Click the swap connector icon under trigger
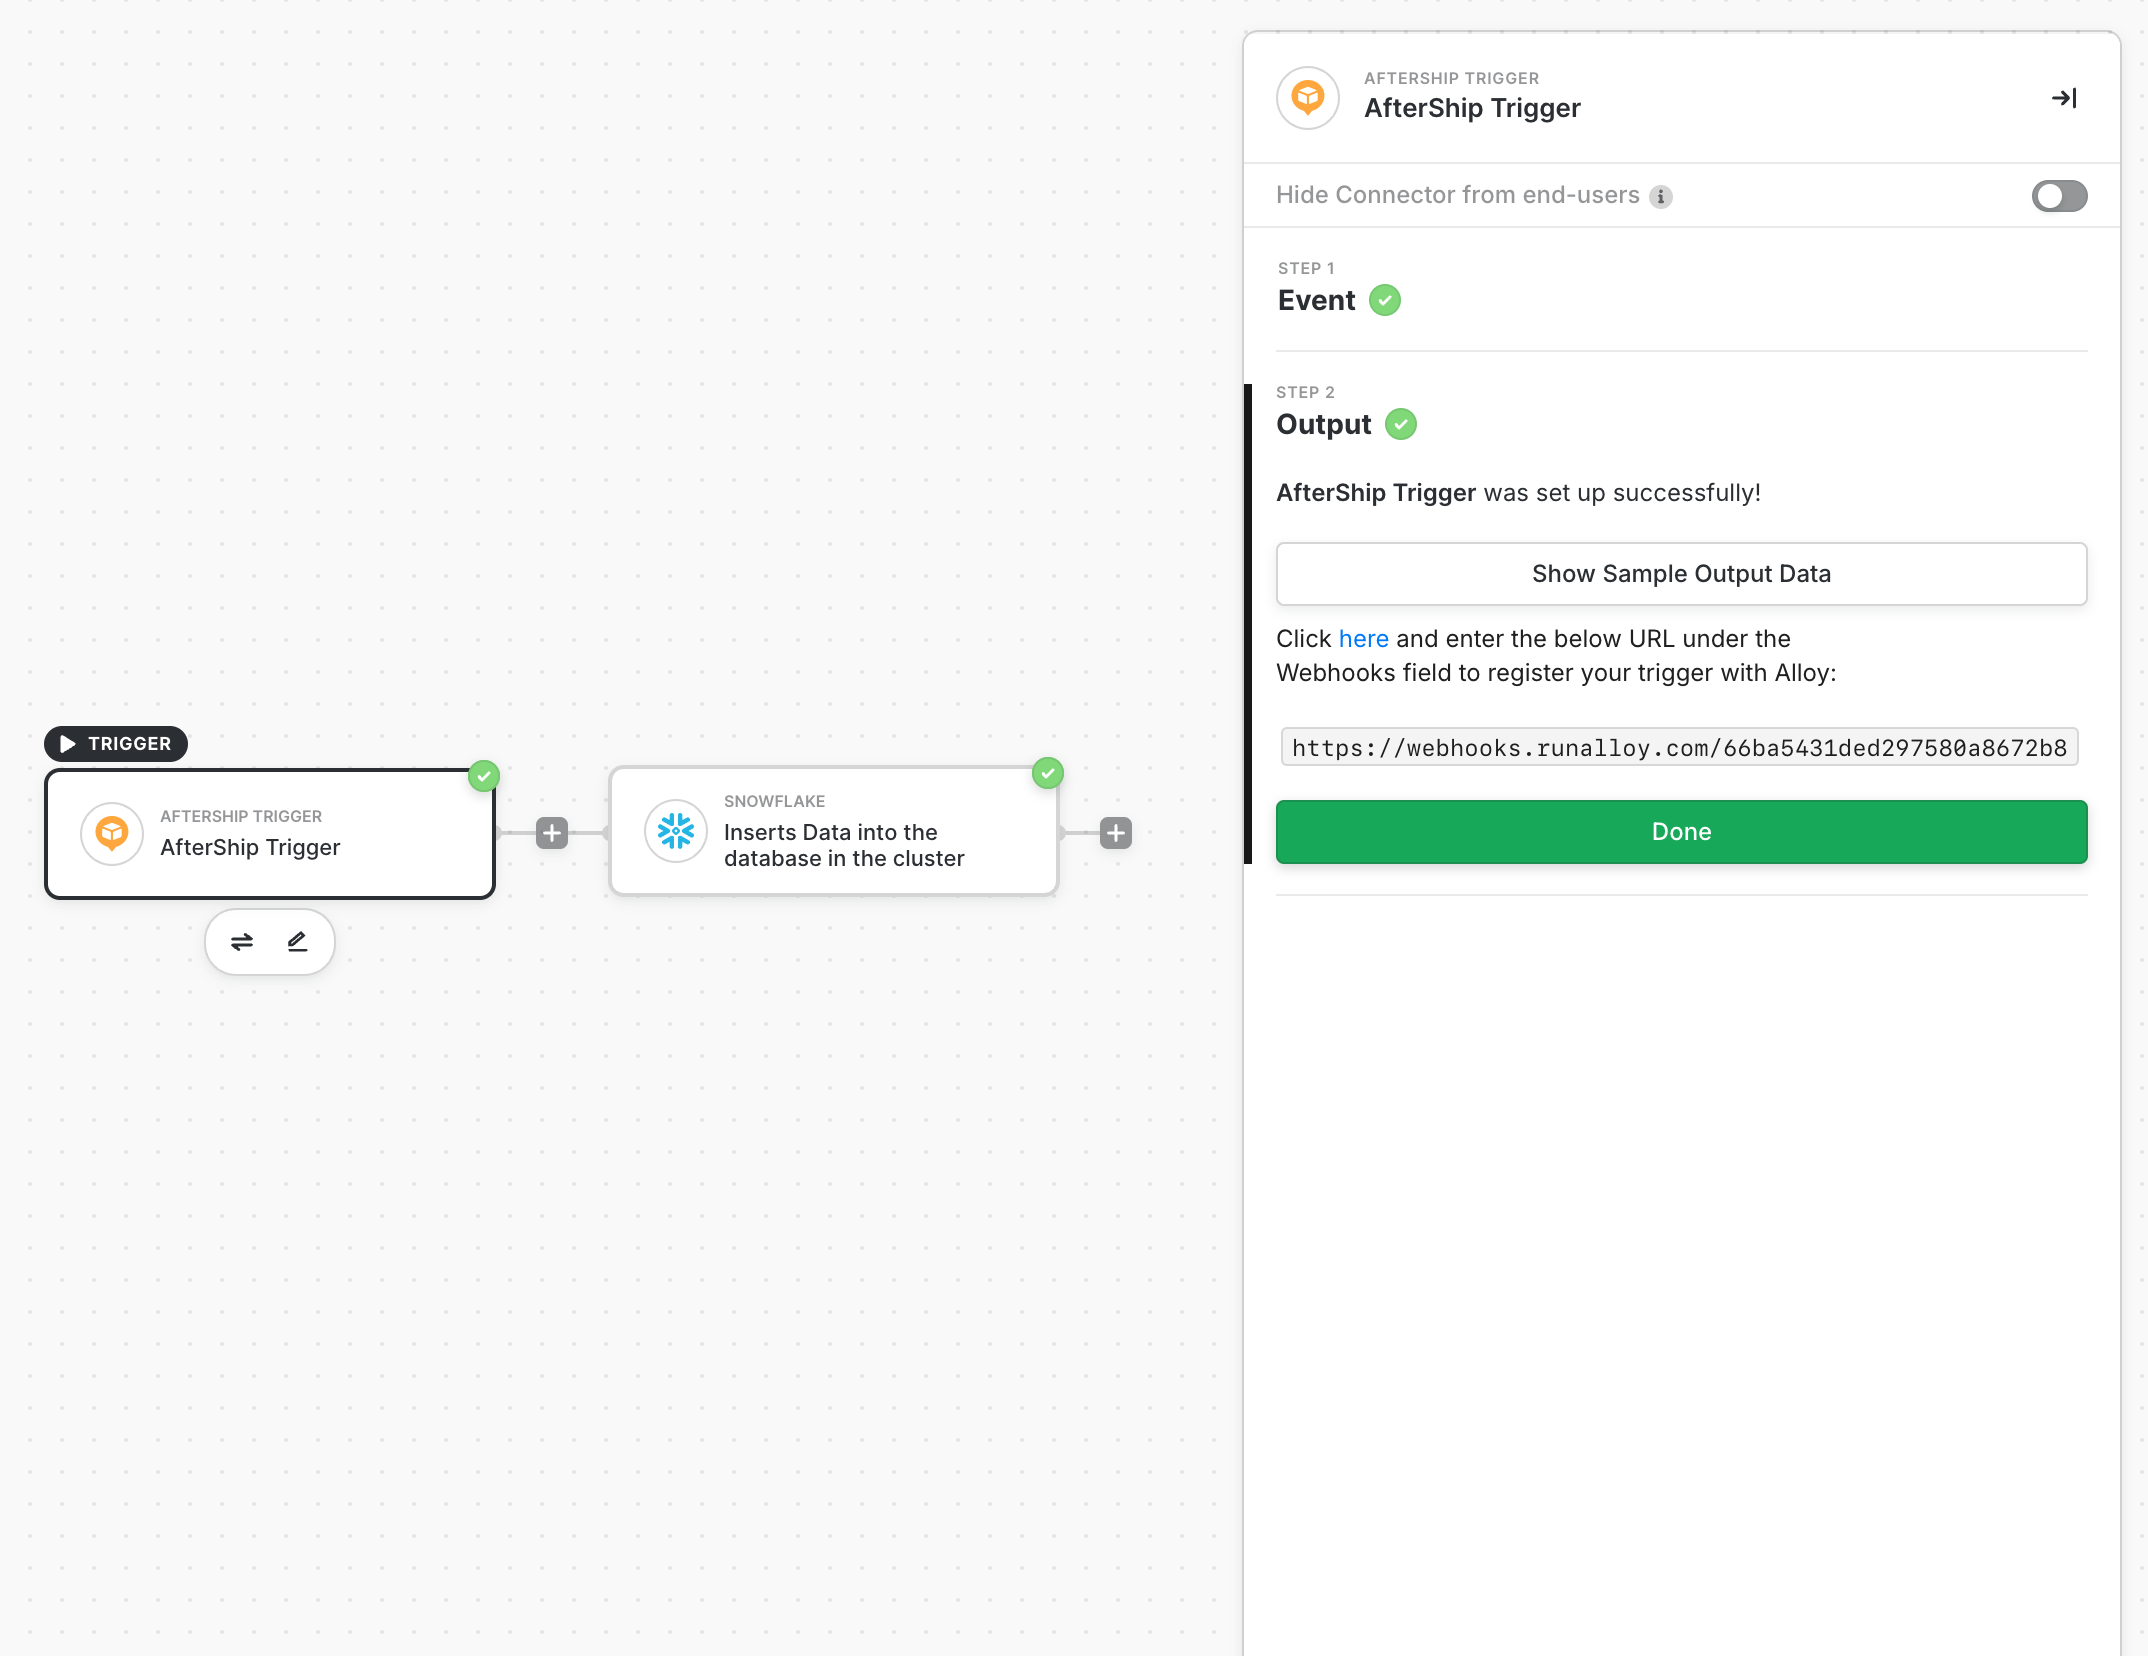2148x1656 pixels. click(x=242, y=942)
